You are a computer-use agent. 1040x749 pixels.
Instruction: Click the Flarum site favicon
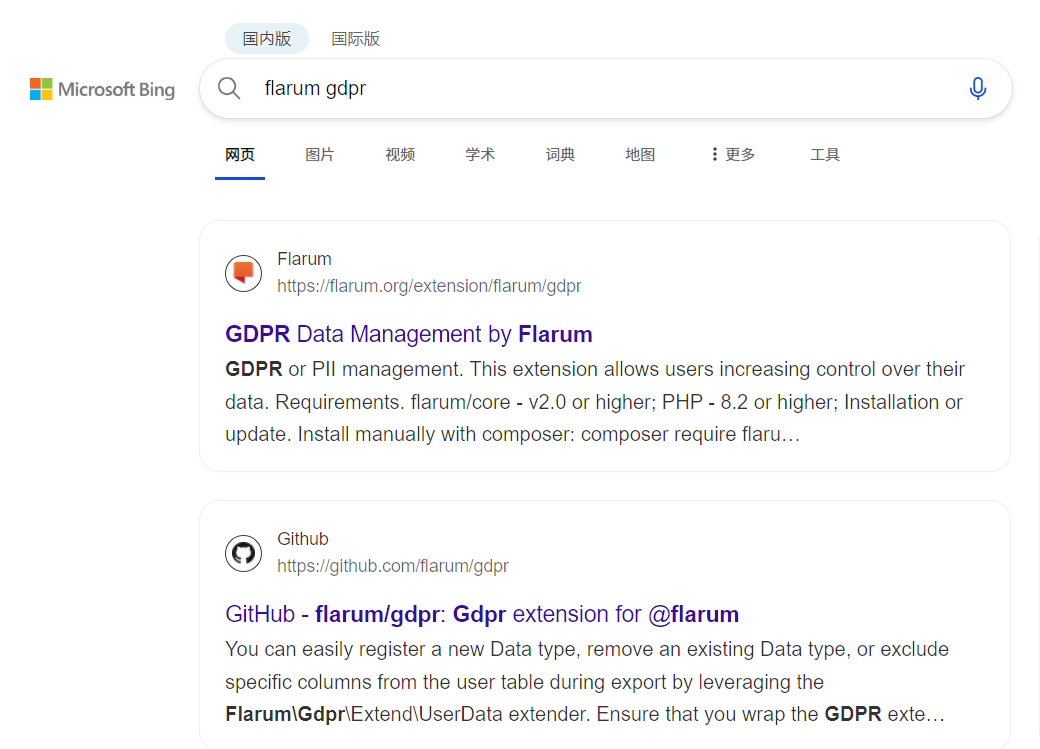pyautogui.click(x=243, y=273)
